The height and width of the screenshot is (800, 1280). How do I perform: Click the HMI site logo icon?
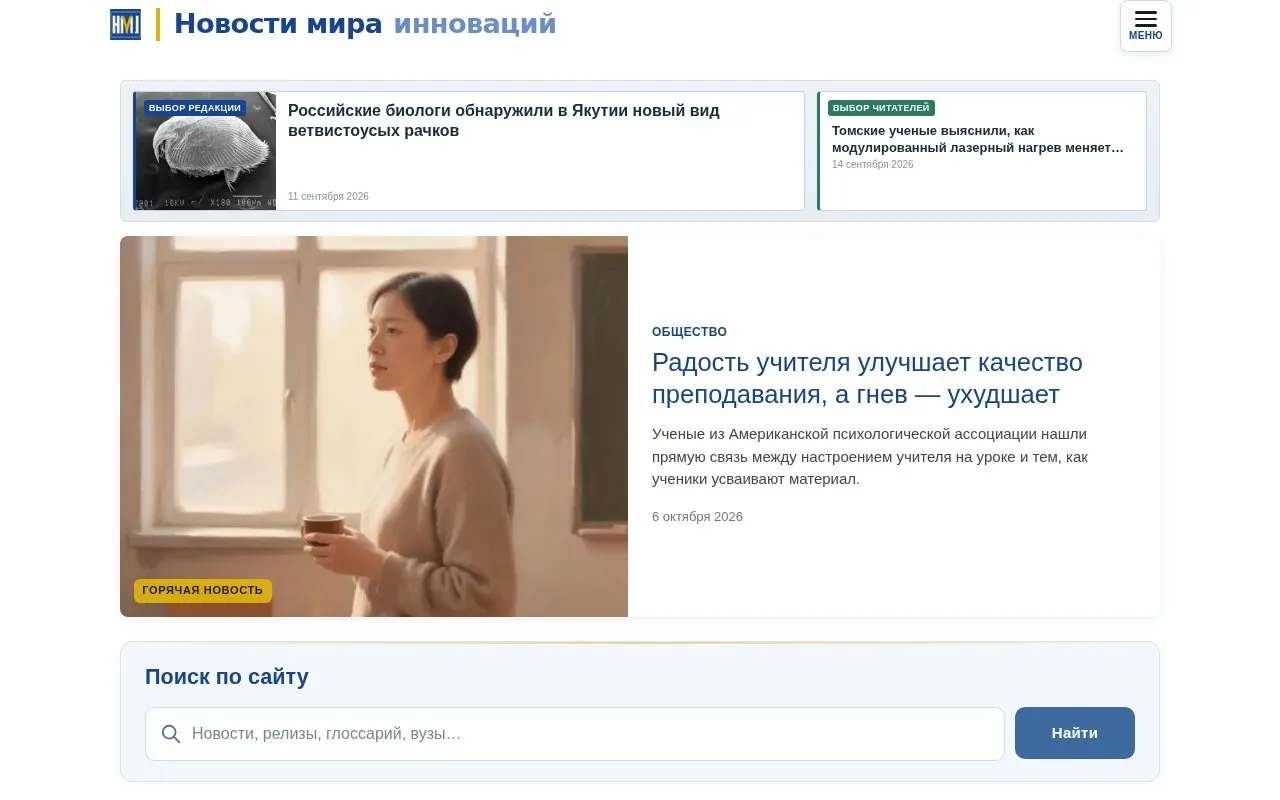[x=125, y=24]
